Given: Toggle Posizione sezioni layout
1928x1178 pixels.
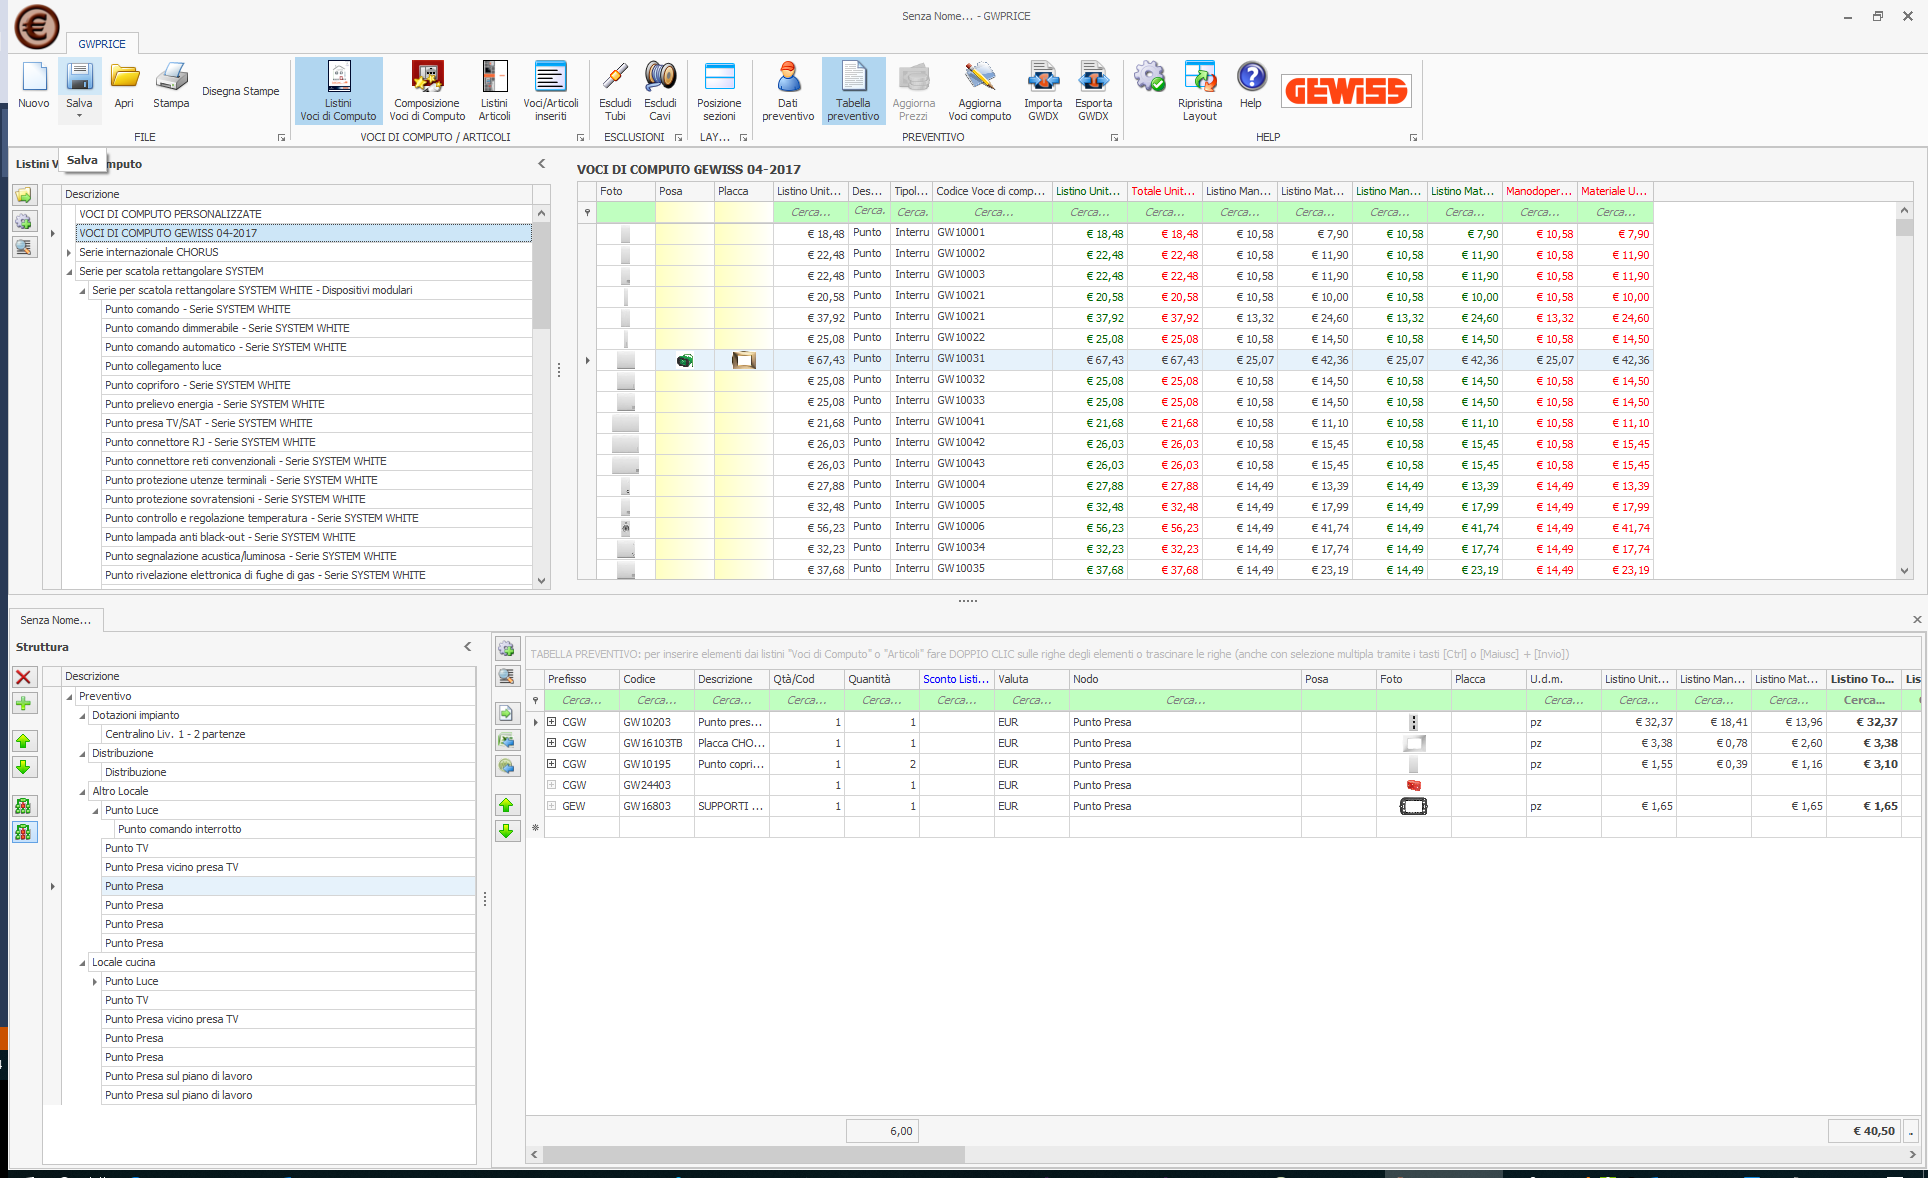Looking at the screenshot, I should click(719, 91).
